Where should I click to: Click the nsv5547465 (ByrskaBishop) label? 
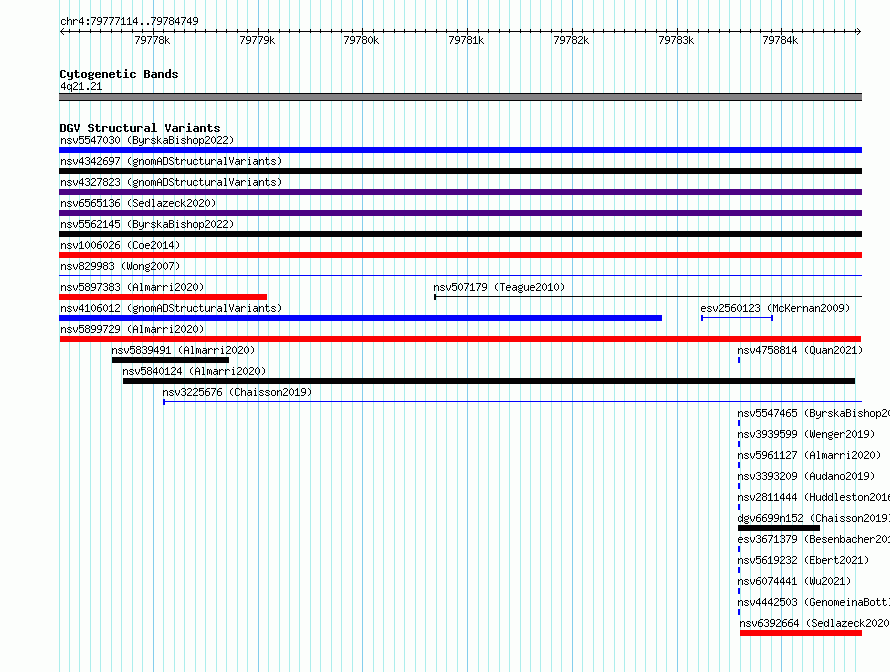point(813,413)
